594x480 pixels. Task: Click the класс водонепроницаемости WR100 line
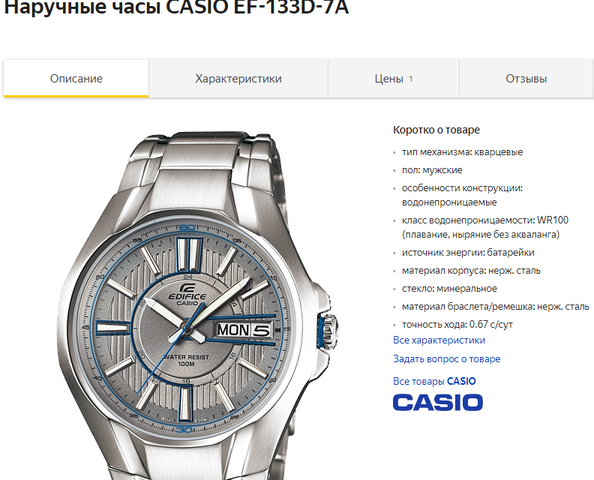tap(485, 227)
